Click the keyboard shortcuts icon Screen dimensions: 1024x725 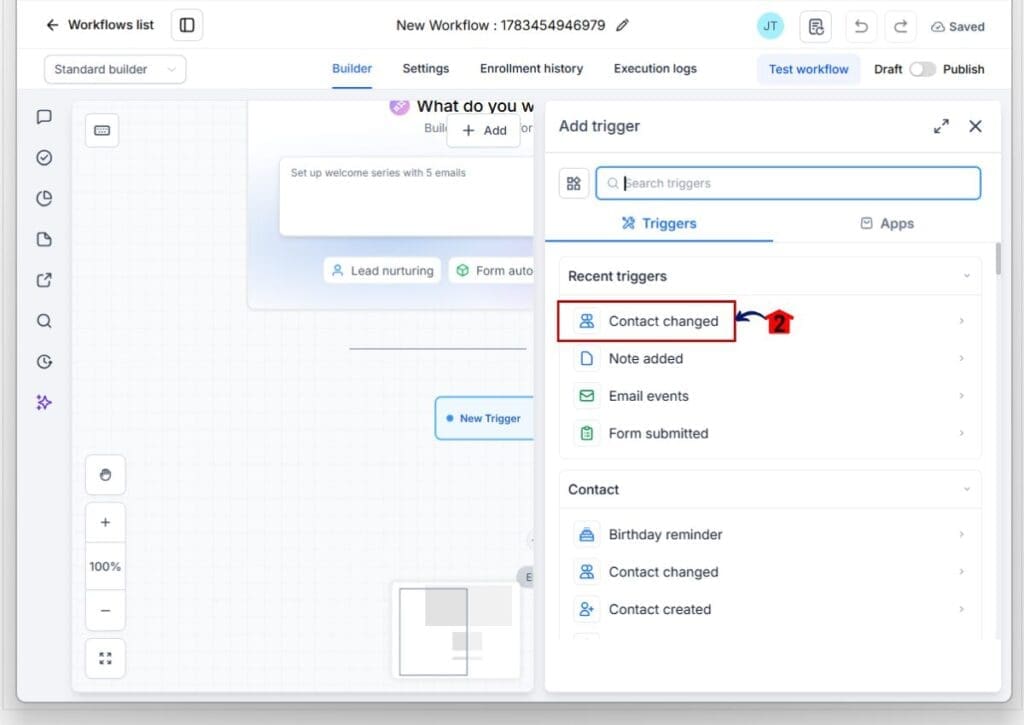pyautogui.click(x=102, y=131)
